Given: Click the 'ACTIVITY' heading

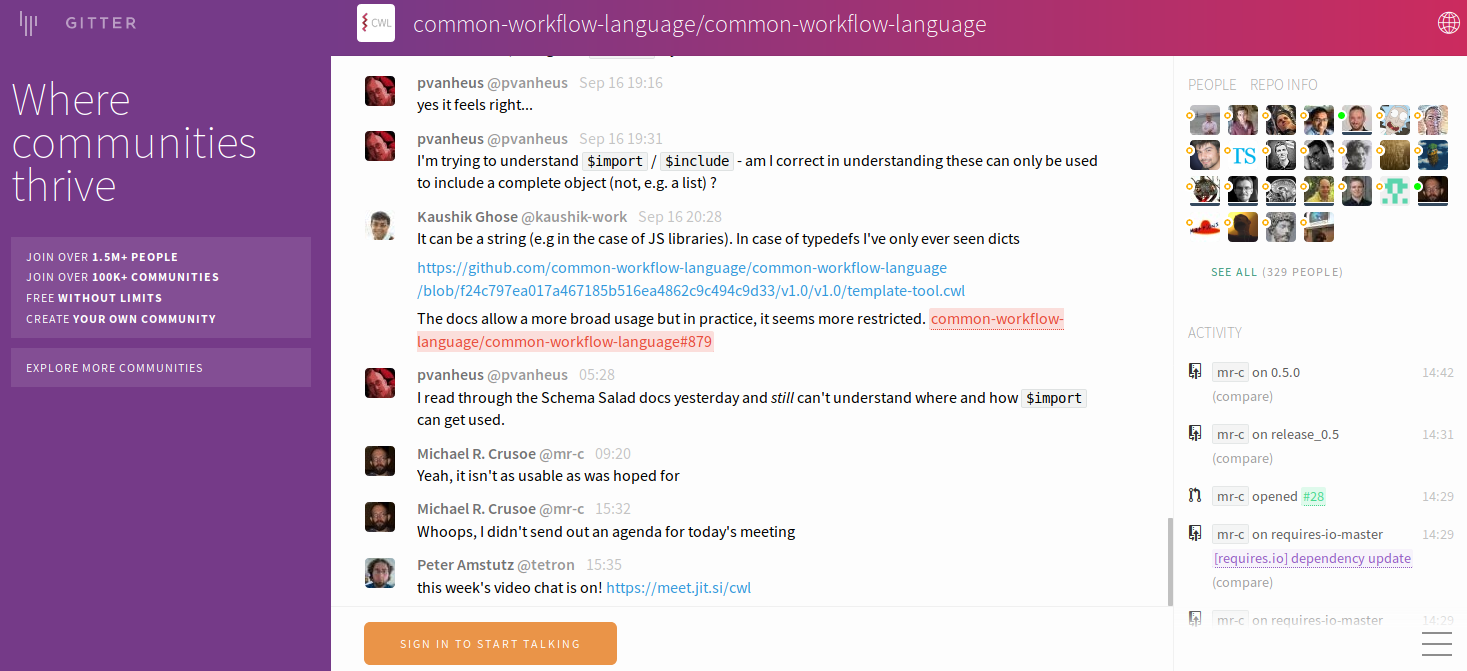Looking at the screenshot, I should [1215, 333].
